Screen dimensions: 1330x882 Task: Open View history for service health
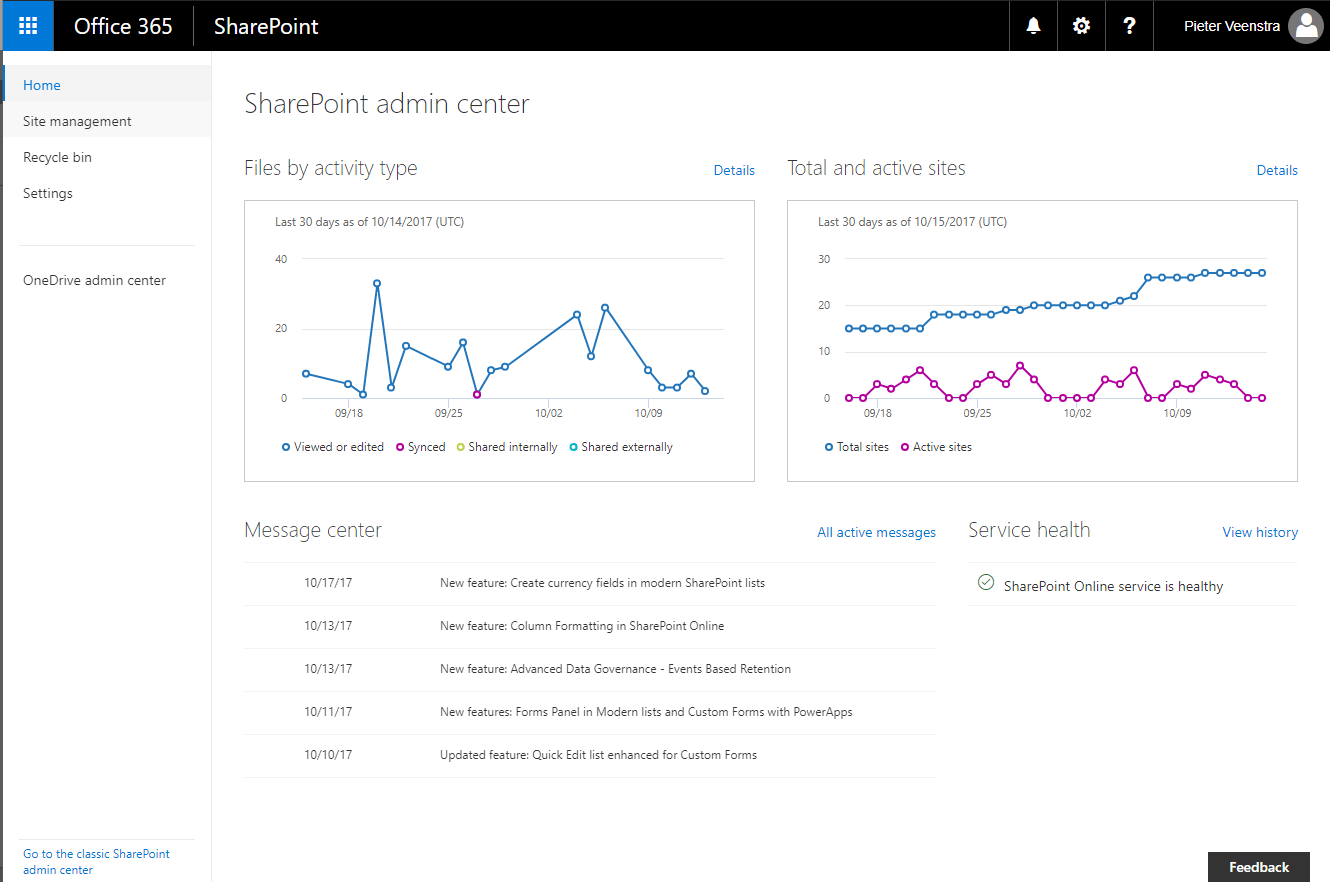(1260, 532)
